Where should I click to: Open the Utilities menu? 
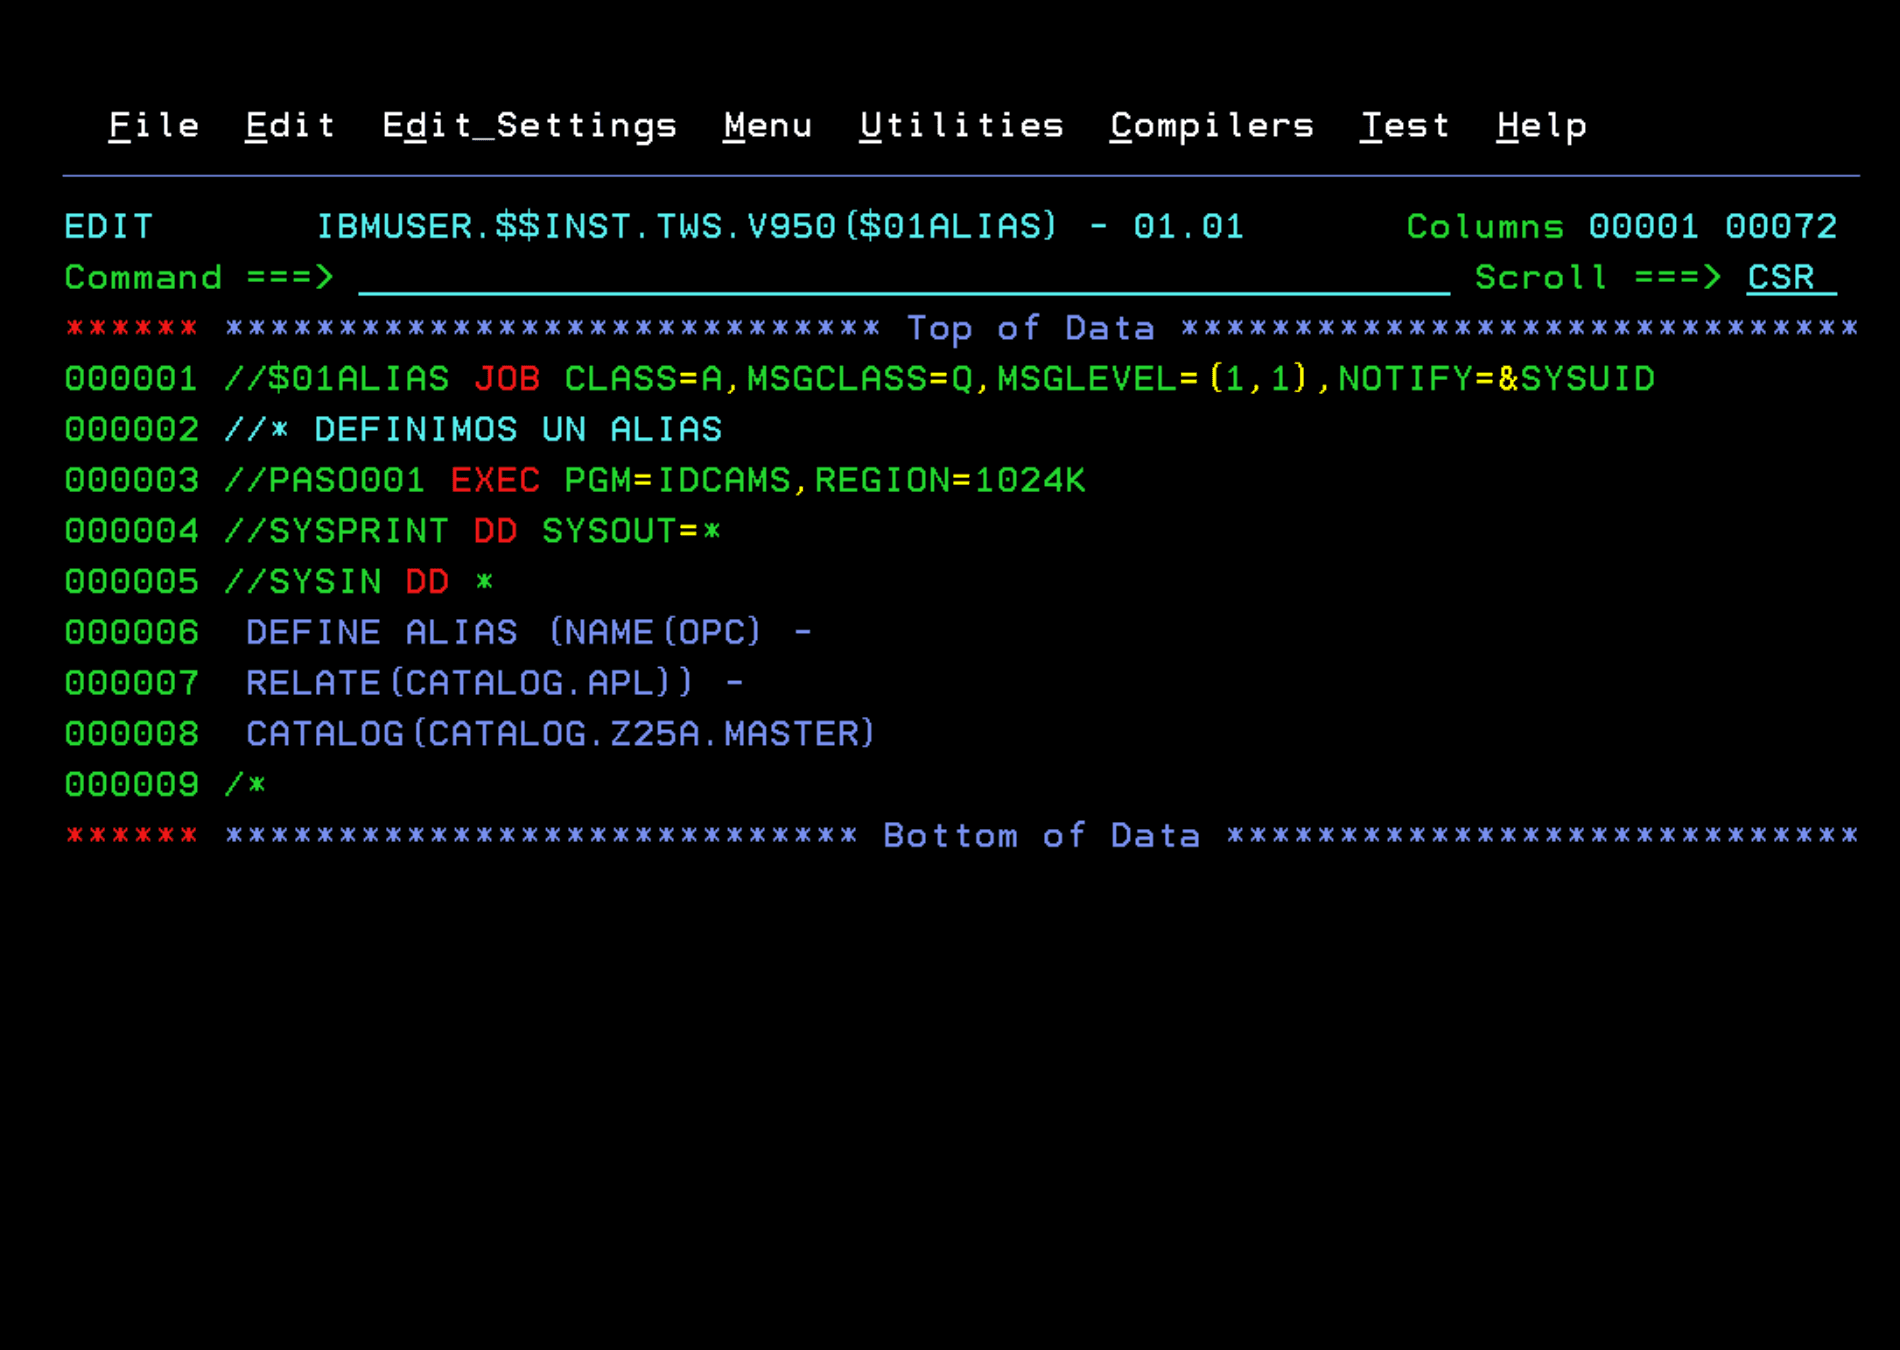(x=961, y=124)
